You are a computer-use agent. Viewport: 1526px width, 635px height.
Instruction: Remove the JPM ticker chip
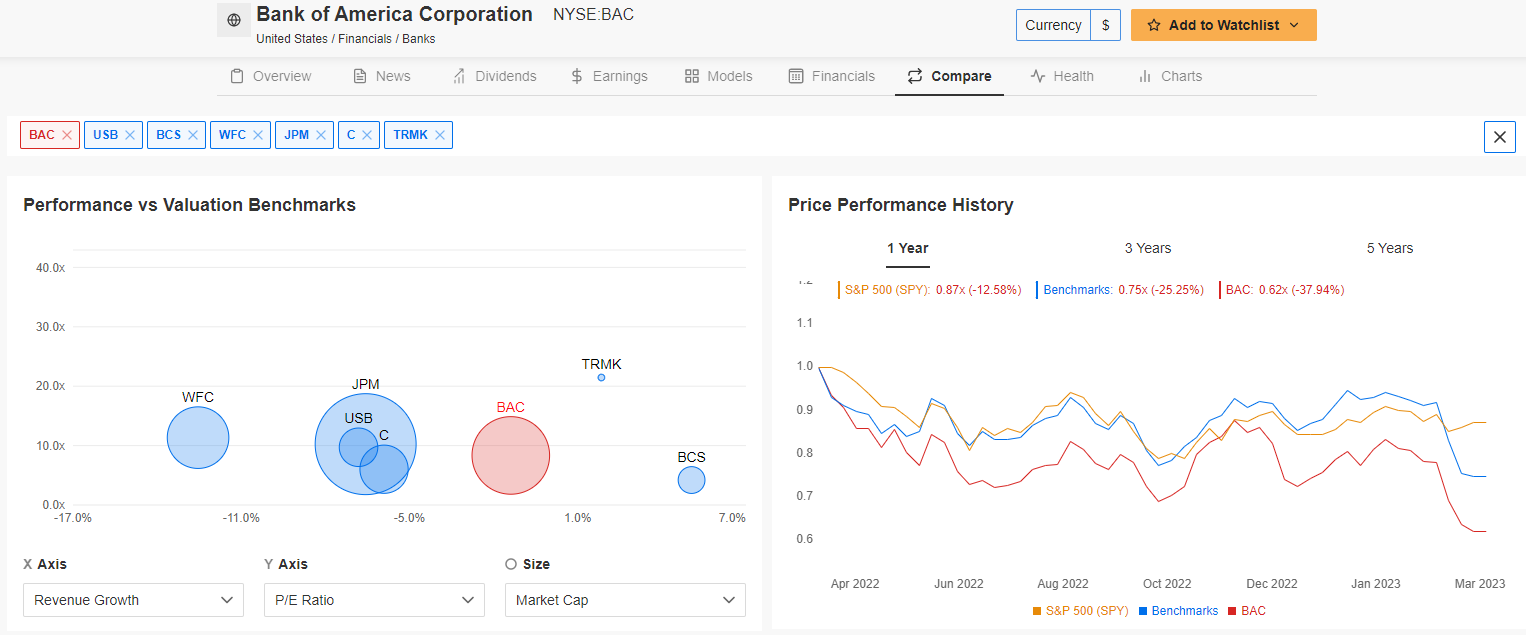click(x=321, y=135)
